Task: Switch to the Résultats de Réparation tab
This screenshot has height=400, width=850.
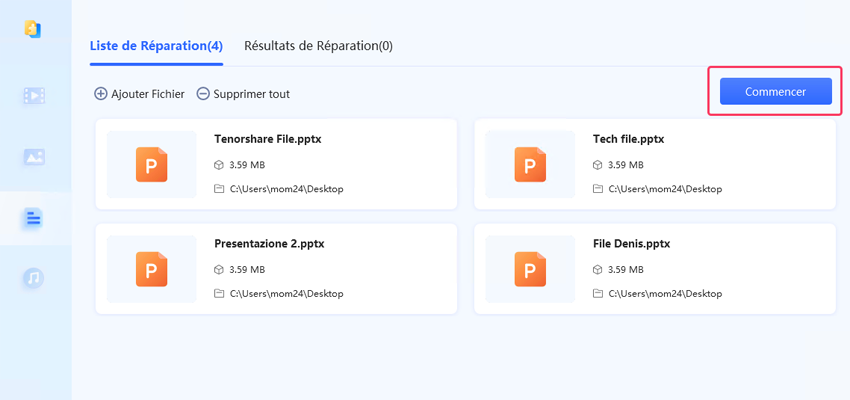Action: point(318,46)
